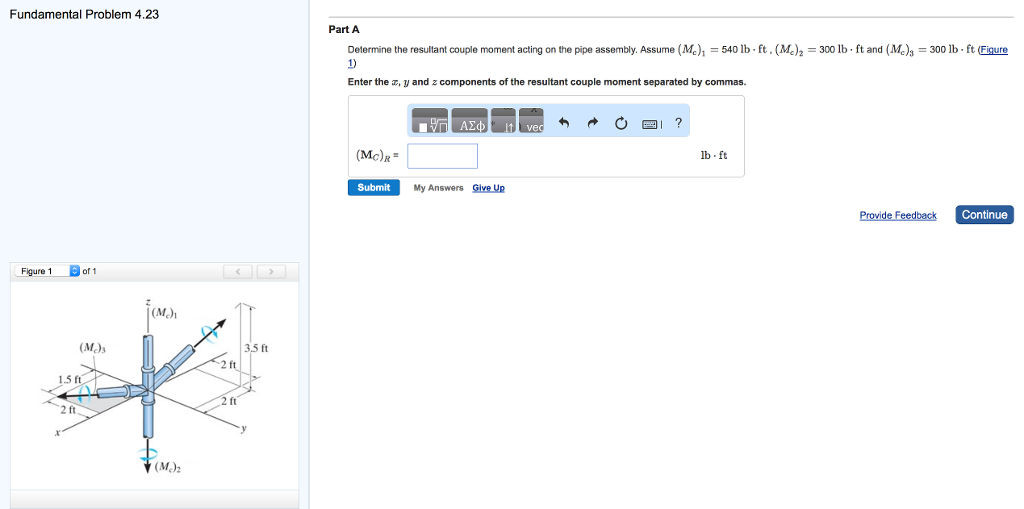Click the subscript/superscript arrows tool

coord(504,122)
